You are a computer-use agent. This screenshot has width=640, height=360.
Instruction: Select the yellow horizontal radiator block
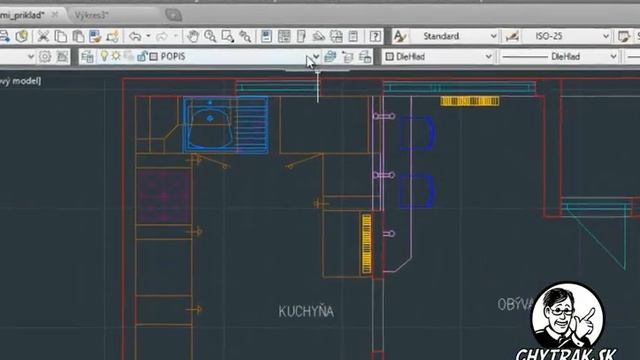(x=470, y=101)
